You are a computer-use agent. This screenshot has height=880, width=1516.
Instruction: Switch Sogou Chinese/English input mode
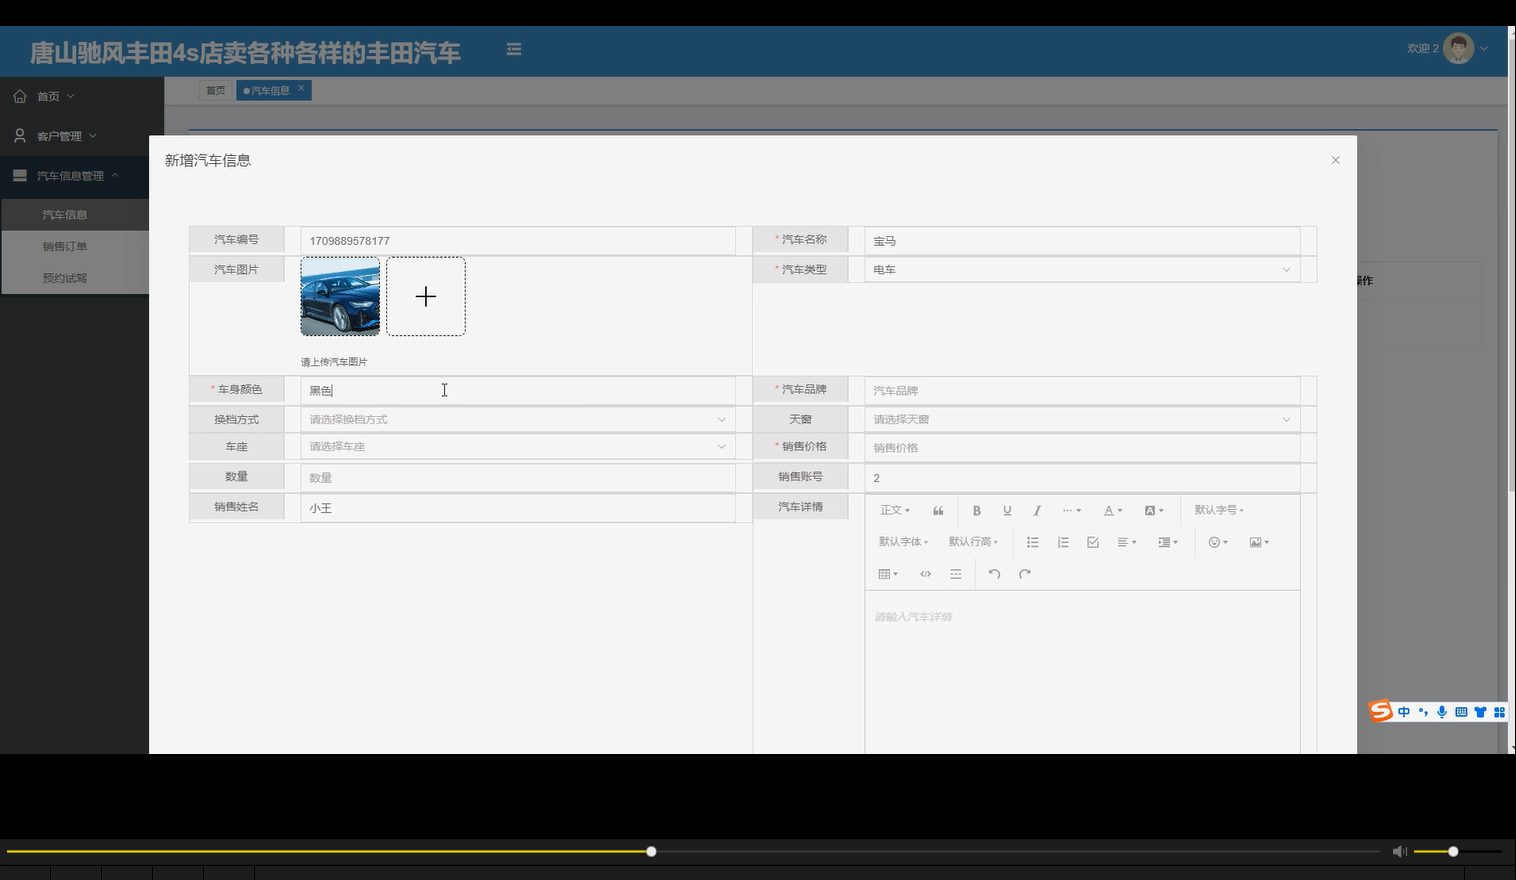[1404, 712]
